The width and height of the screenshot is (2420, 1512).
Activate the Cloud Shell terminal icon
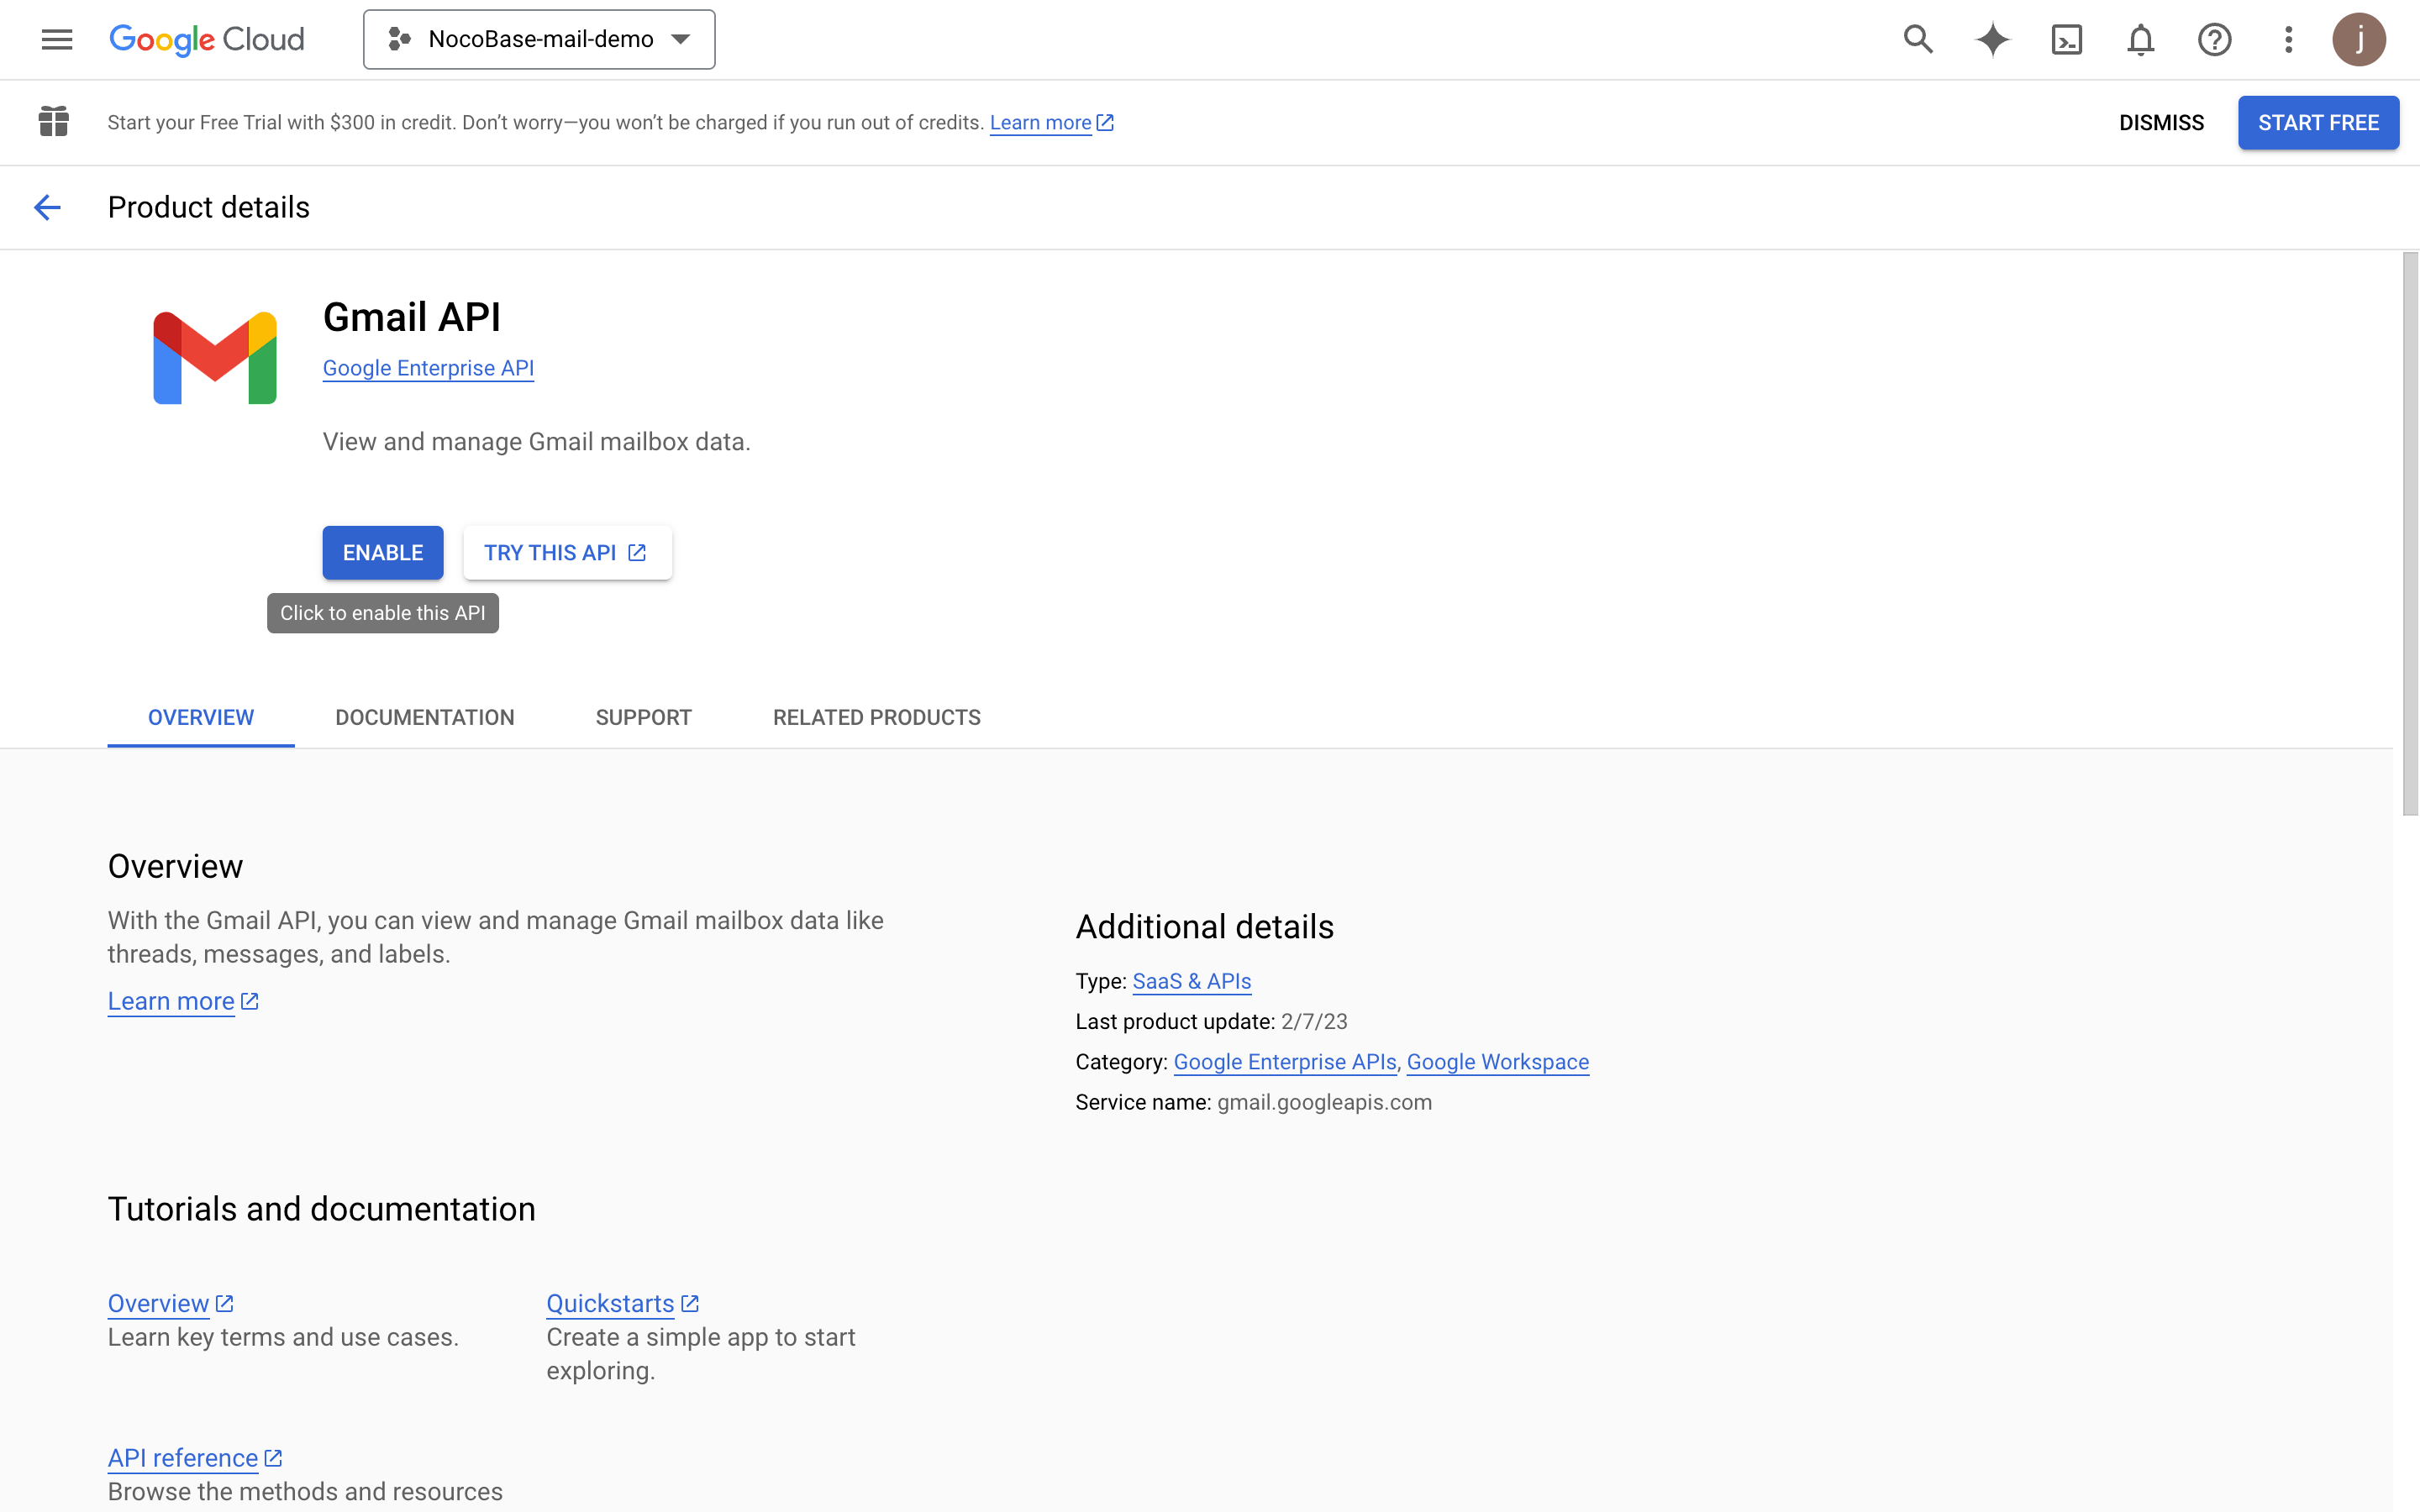pos(2066,39)
